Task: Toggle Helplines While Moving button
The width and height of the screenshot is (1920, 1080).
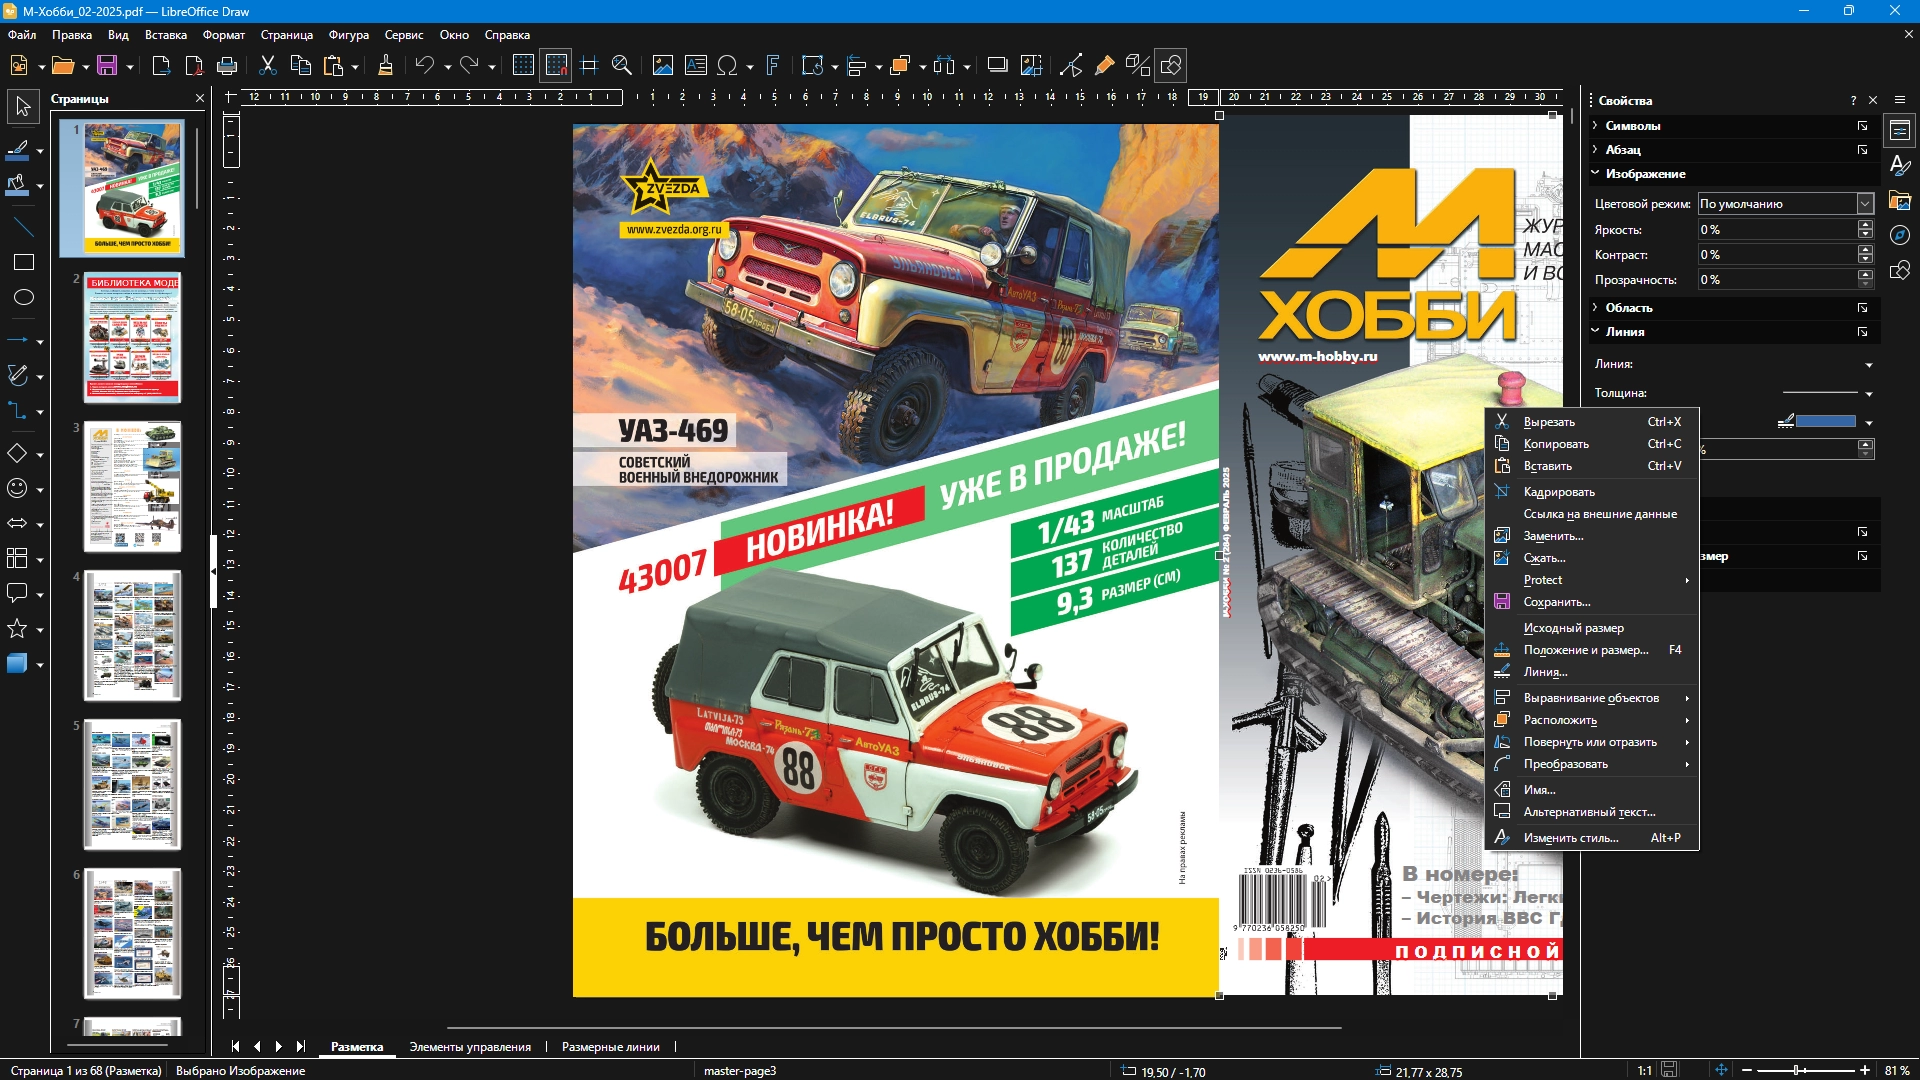Action: tap(589, 66)
